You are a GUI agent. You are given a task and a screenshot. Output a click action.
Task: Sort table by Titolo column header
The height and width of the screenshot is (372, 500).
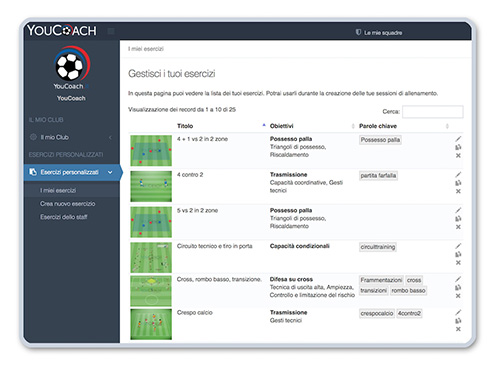pos(185,126)
